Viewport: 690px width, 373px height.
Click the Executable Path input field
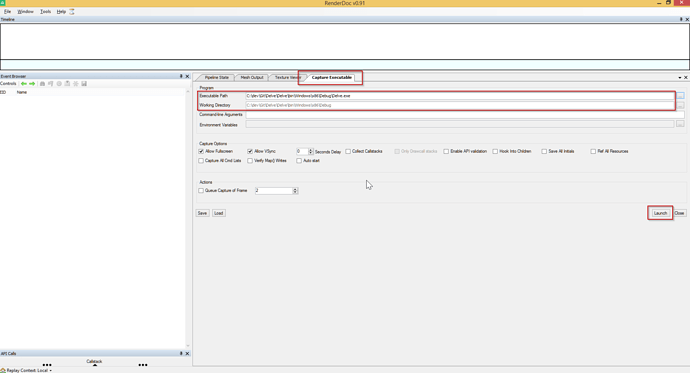tap(460, 95)
